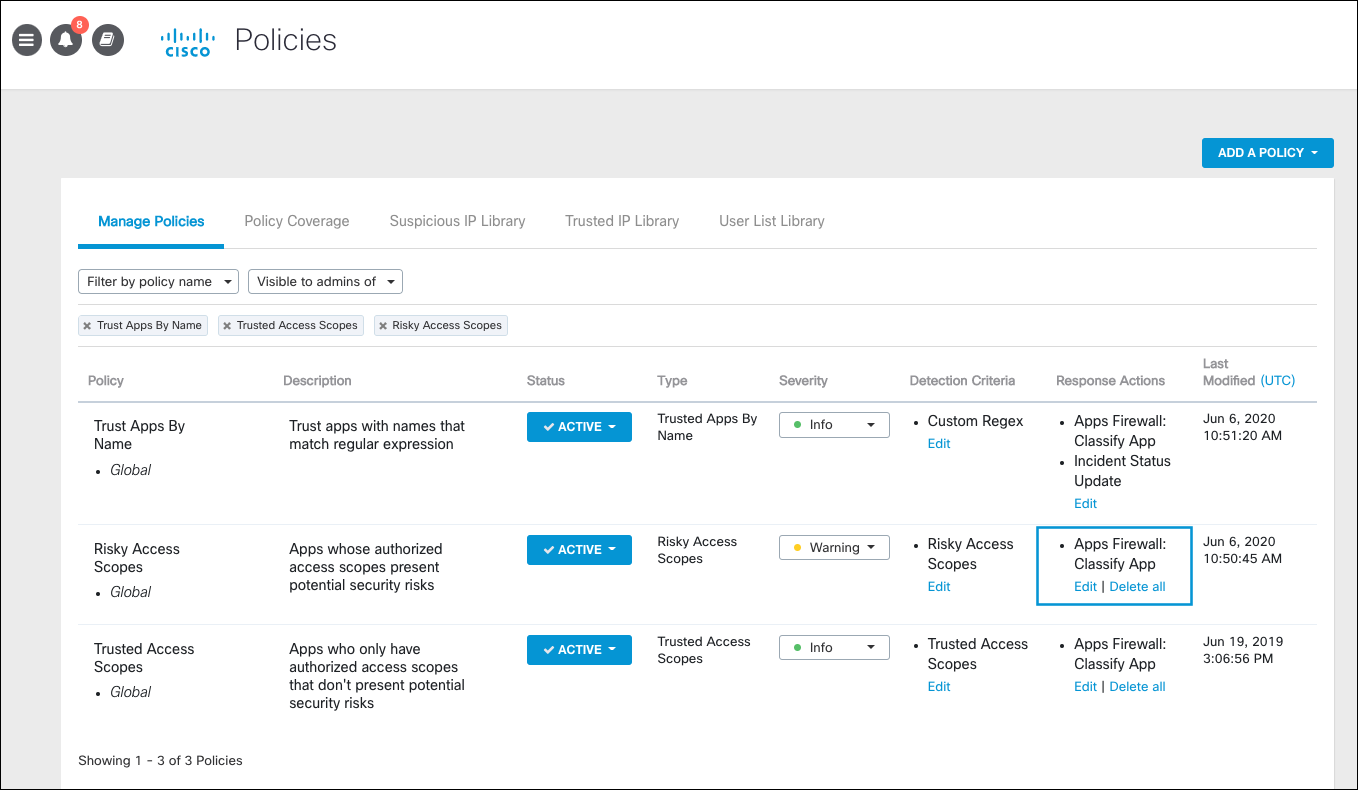Image resolution: width=1358 pixels, height=790 pixels.
Task: Click the Add a Policy button
Action: click(x=1267, y=153)
